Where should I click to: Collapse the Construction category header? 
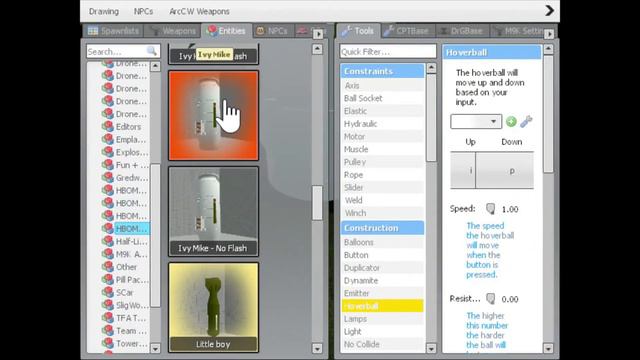[382, 228]
